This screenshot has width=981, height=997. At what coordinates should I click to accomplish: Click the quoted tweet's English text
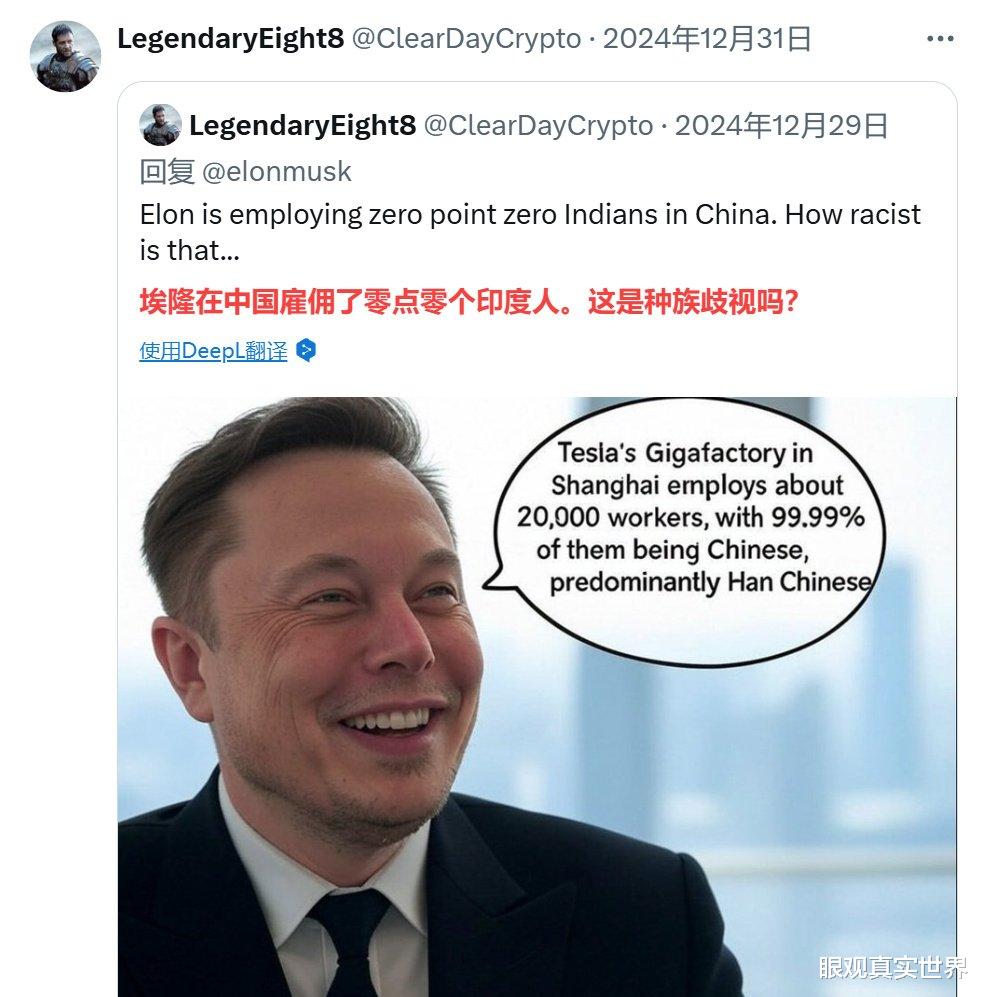530,233
